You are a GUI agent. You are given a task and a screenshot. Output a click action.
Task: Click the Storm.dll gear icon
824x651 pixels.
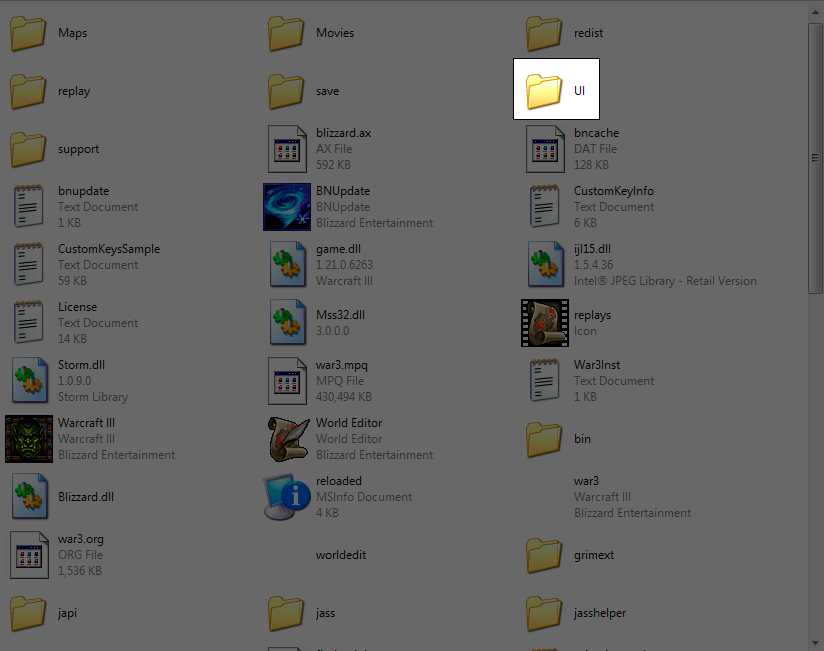click(29, 380)
